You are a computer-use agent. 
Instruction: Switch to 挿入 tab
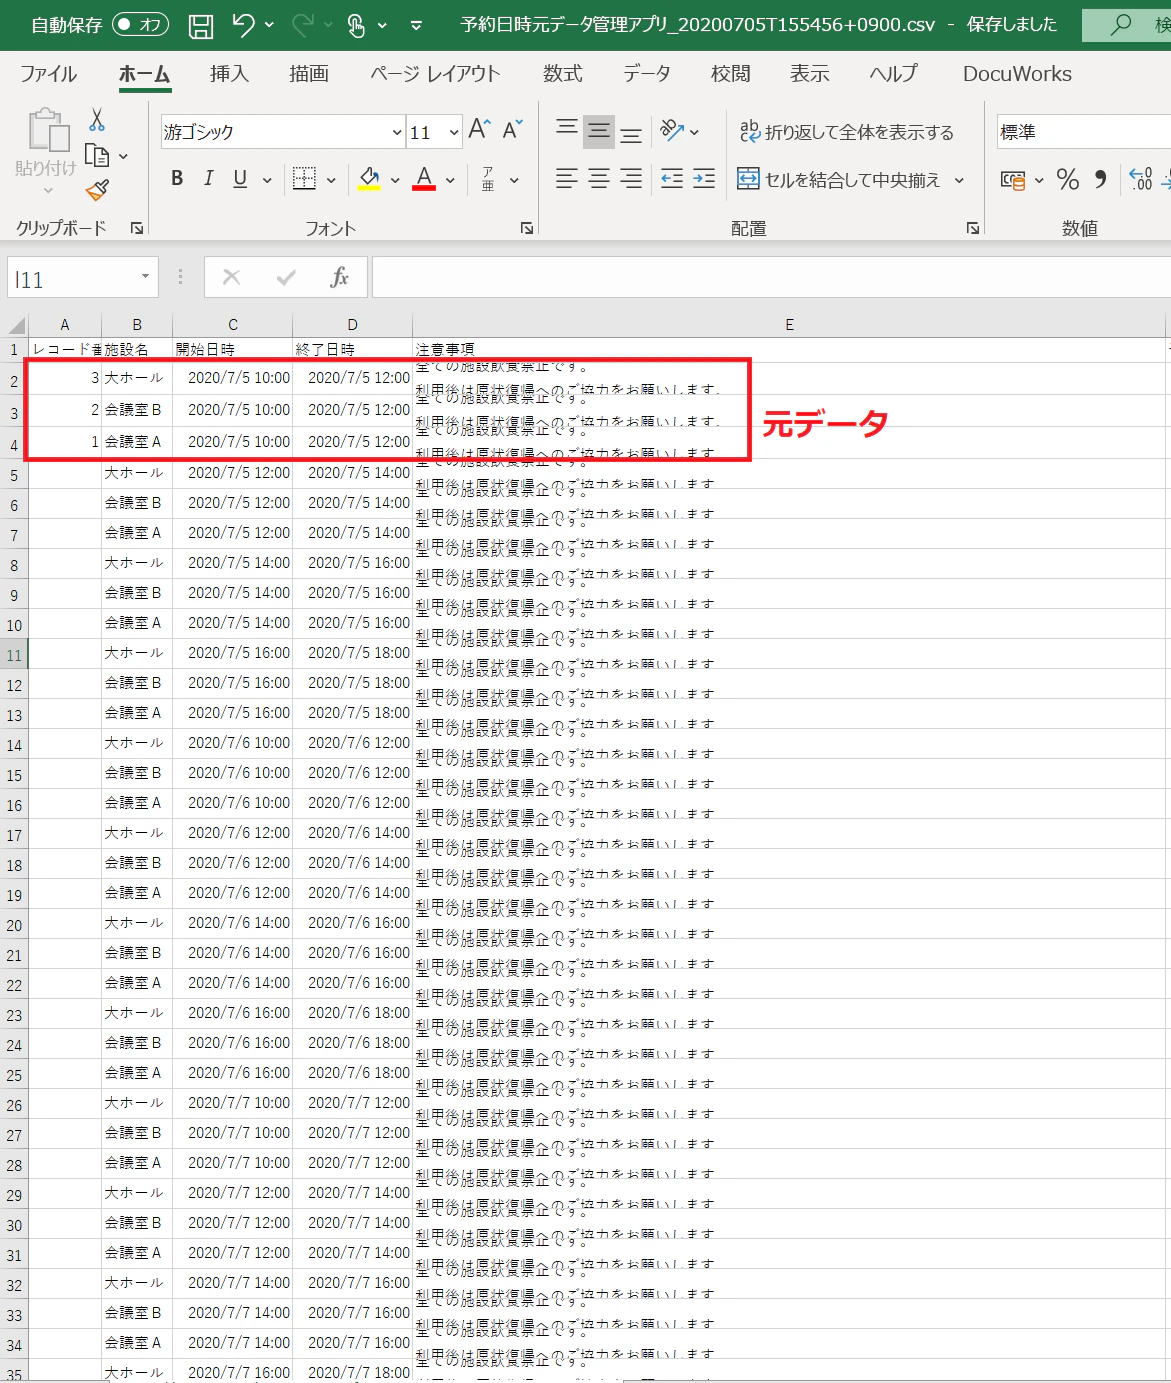click(229, 73)
